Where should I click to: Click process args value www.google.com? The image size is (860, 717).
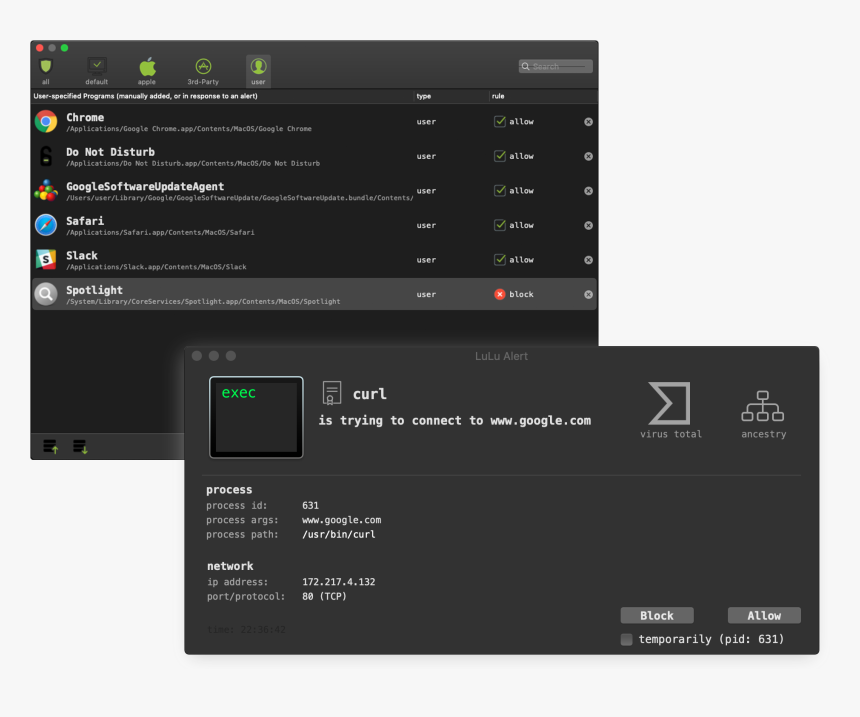[x=341, y=520]
